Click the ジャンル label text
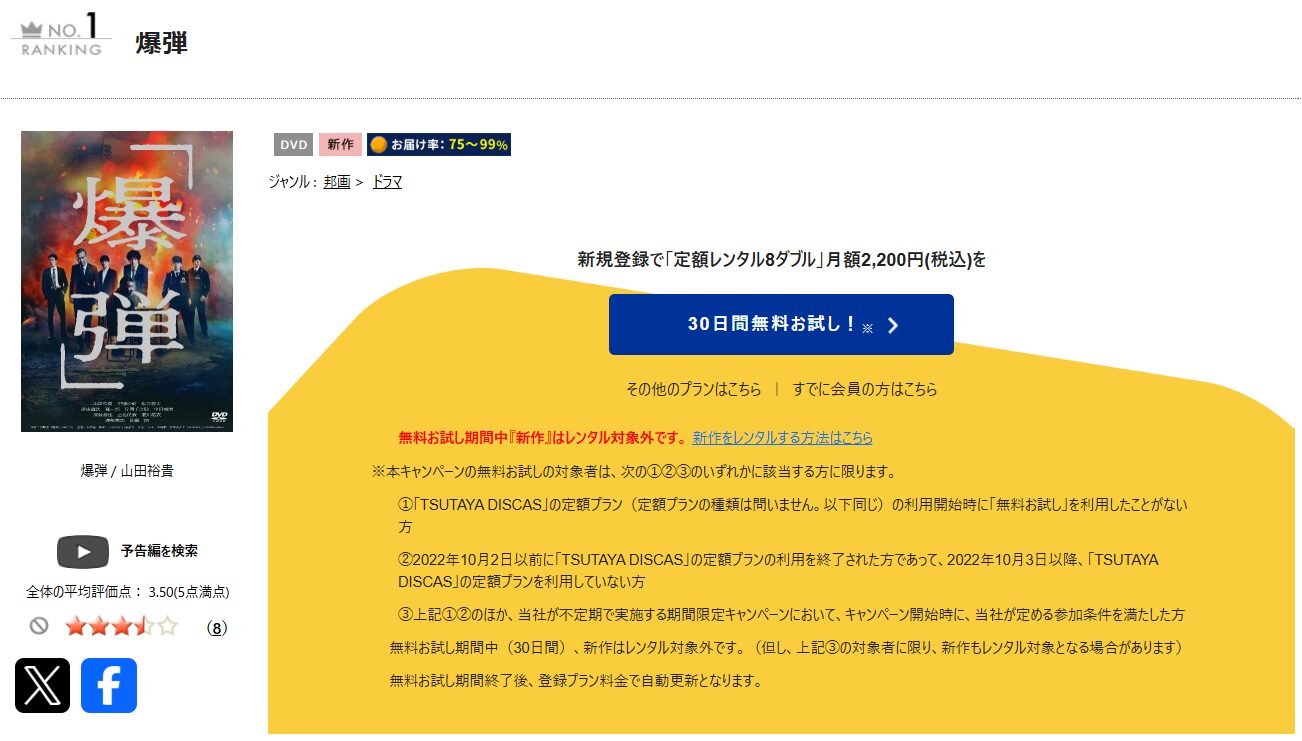The image size is (1302, 741). coord(292,182)
